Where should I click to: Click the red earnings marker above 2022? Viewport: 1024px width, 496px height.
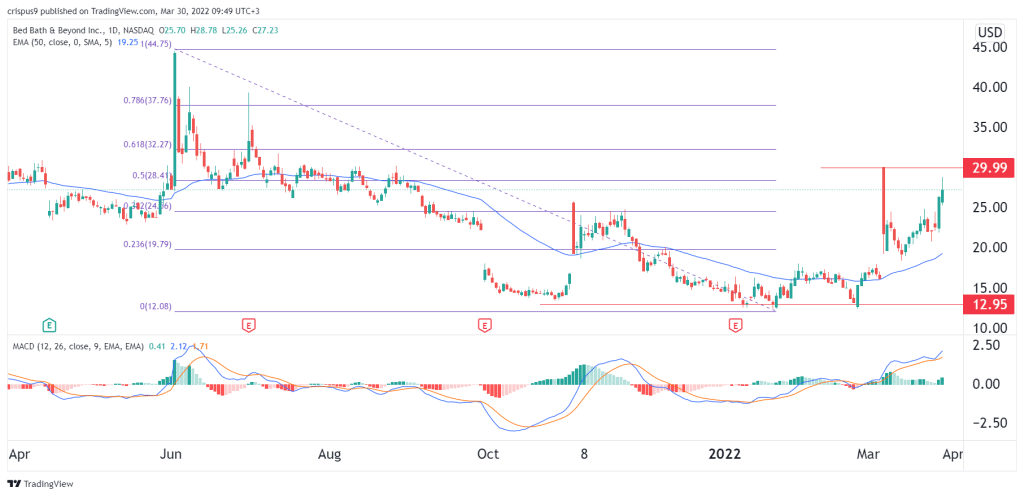click(x=737, y=324)
